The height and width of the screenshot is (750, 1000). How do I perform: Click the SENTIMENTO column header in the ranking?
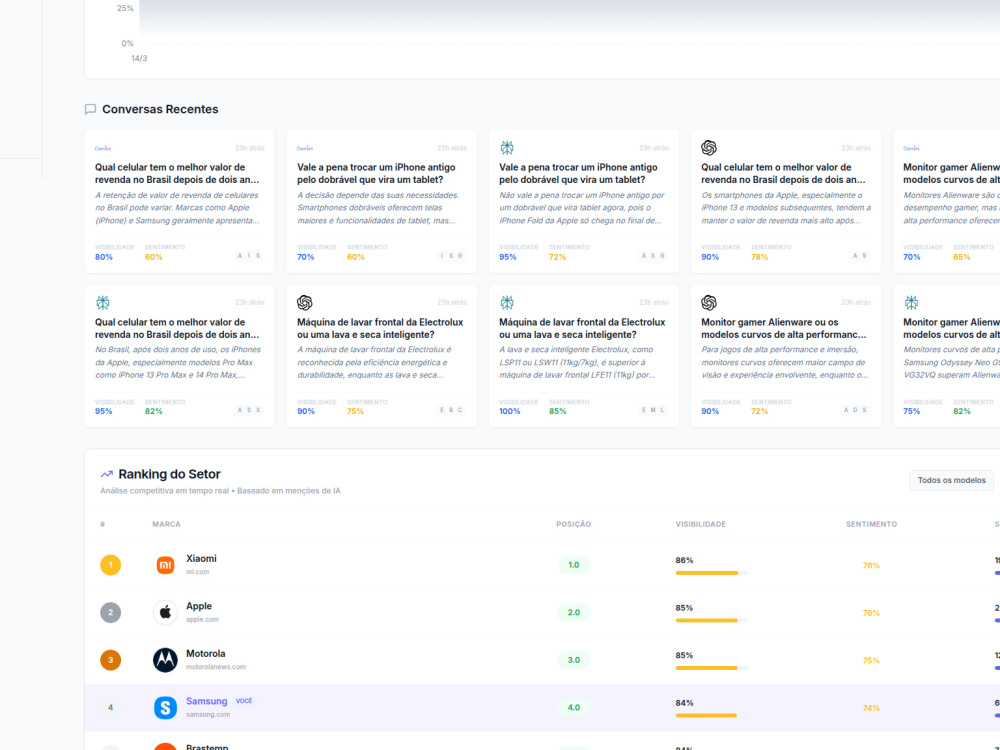pos(871,524)
